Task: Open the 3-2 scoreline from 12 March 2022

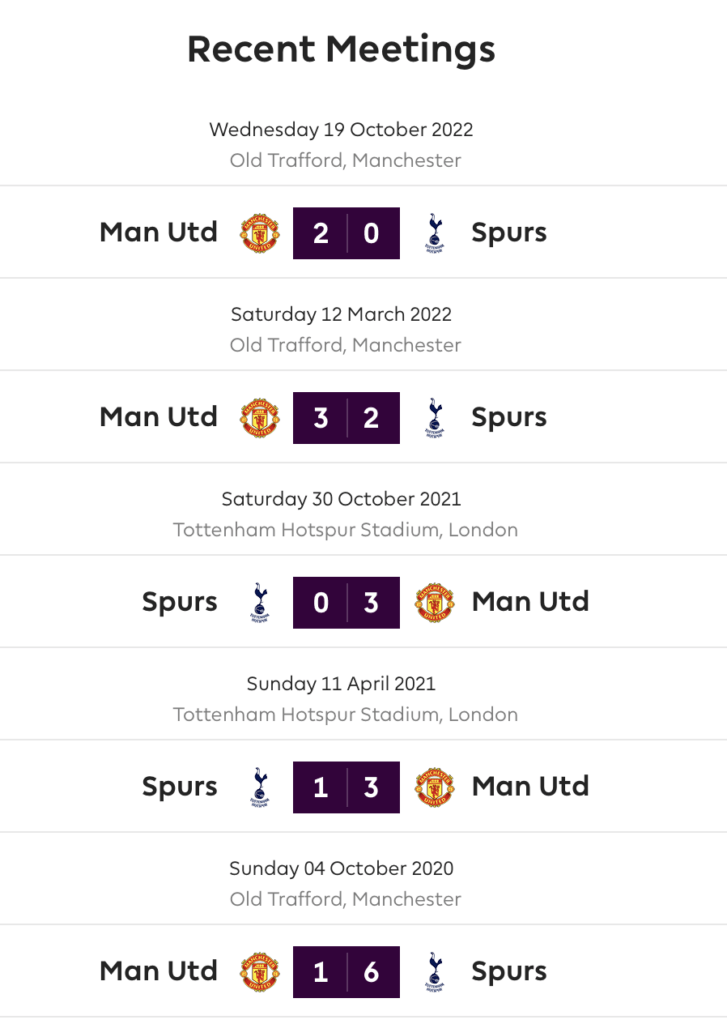Action: pyautogui.click(x=346, y=418)
